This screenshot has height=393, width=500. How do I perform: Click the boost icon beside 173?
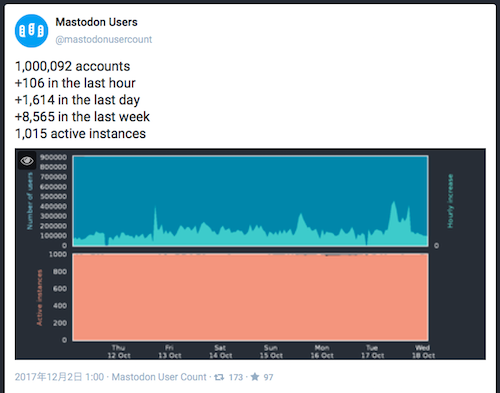[x=219, y=377]
